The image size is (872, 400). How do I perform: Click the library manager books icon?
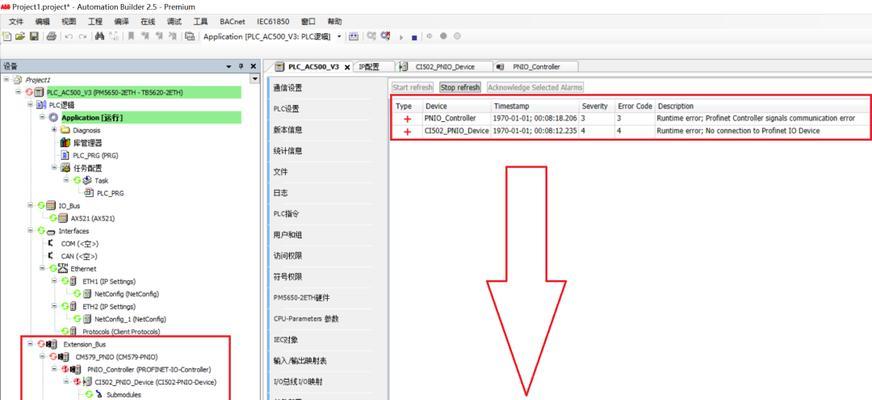(65, 142)
